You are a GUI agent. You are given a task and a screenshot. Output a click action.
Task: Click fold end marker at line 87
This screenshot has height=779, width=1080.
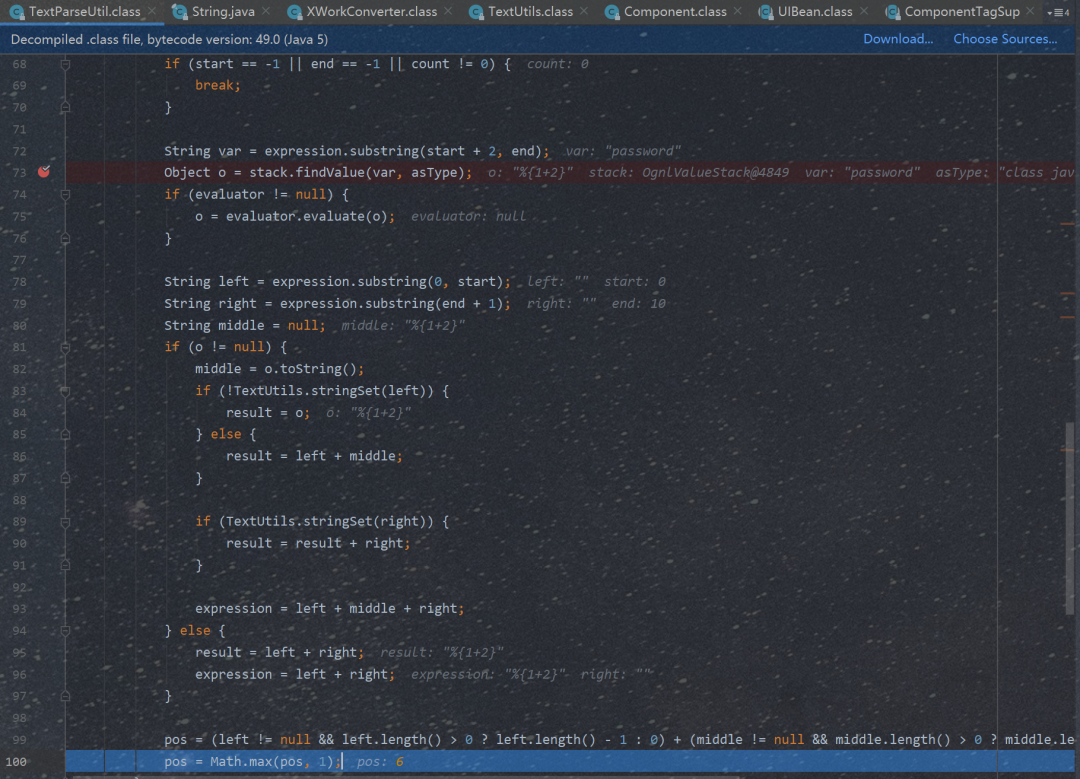click(x=65, y=478)
